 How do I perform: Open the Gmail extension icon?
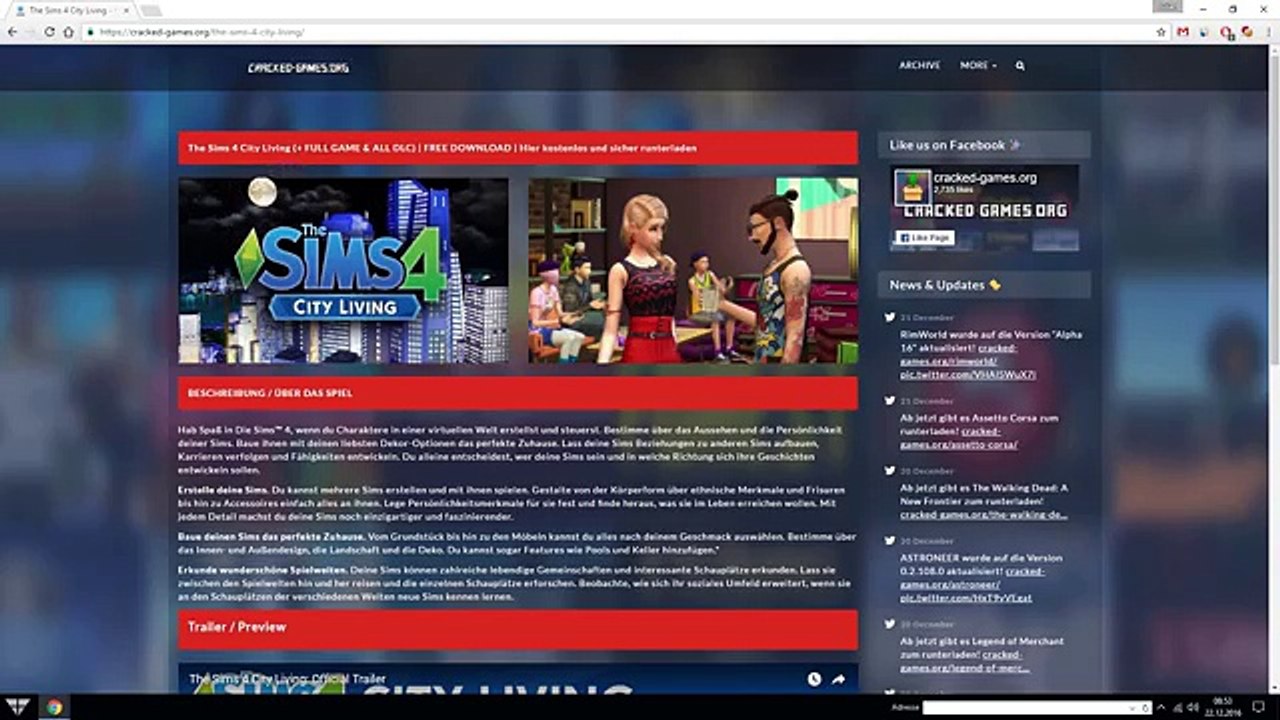1183,32
